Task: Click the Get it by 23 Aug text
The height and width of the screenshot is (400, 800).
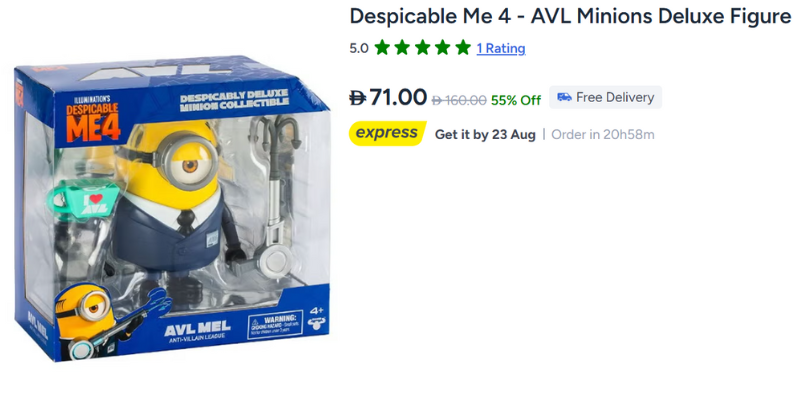Action: 485,135
